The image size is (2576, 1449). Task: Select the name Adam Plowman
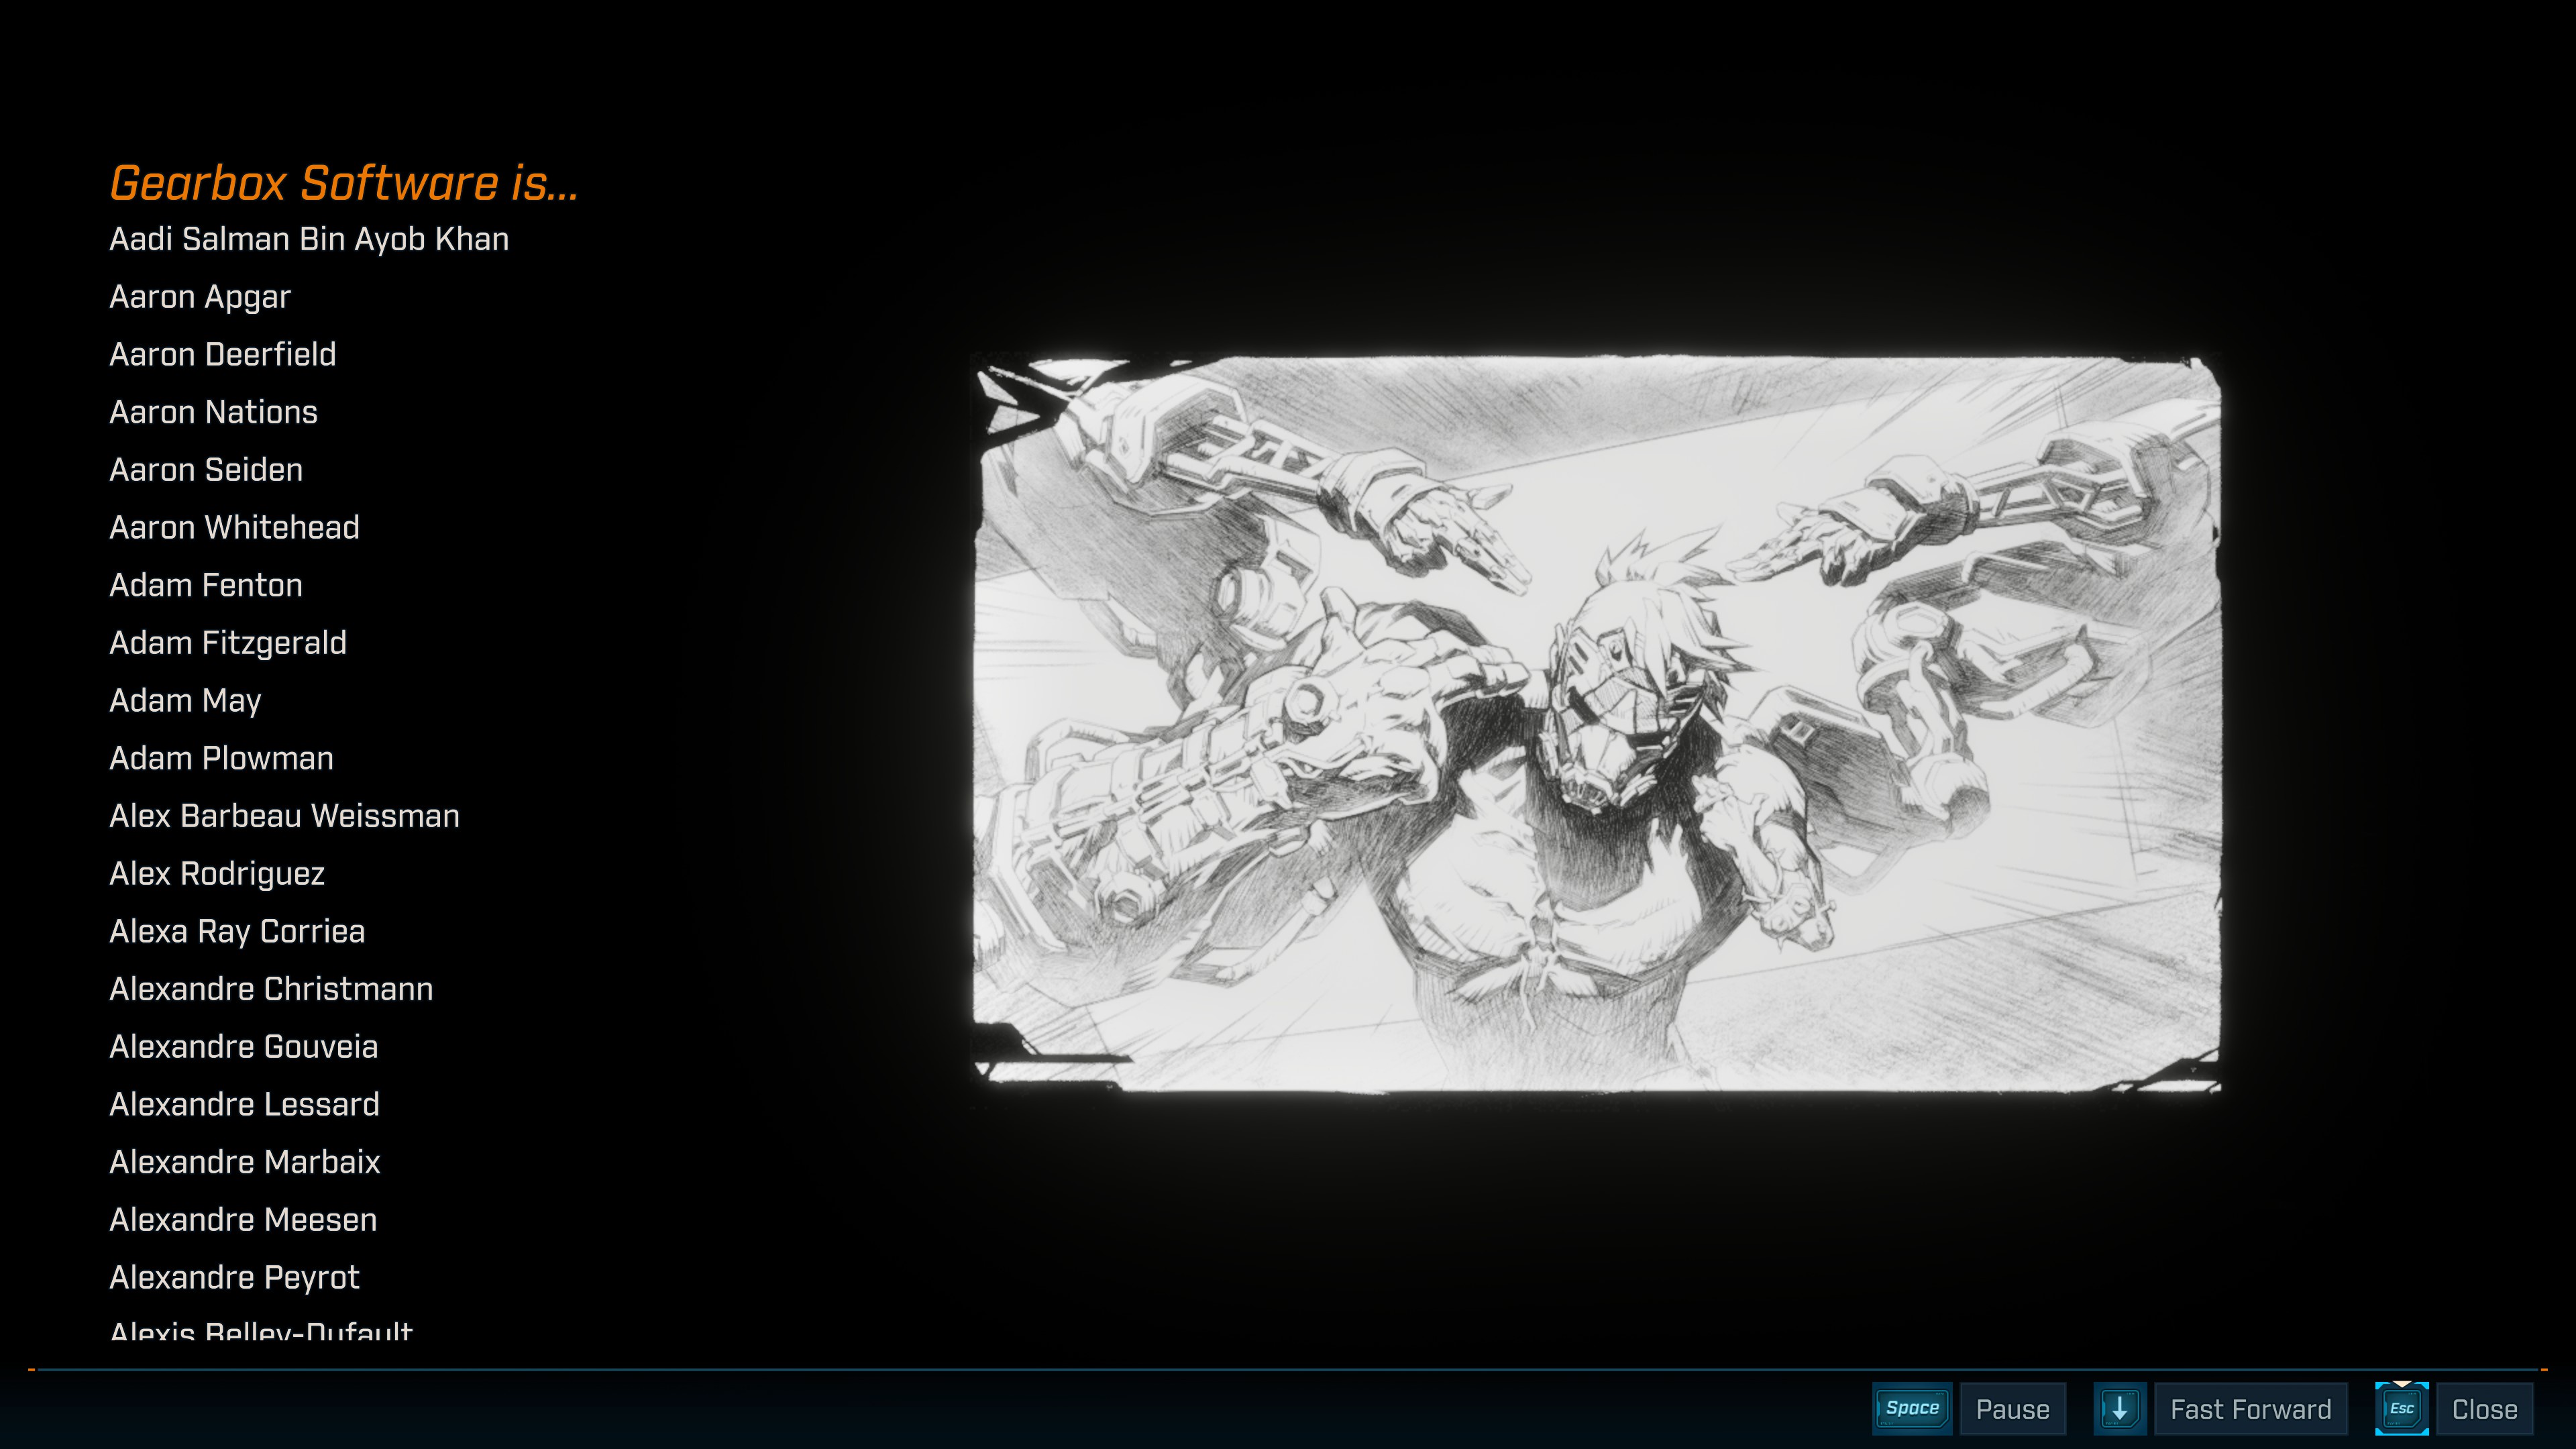[221, 758]
